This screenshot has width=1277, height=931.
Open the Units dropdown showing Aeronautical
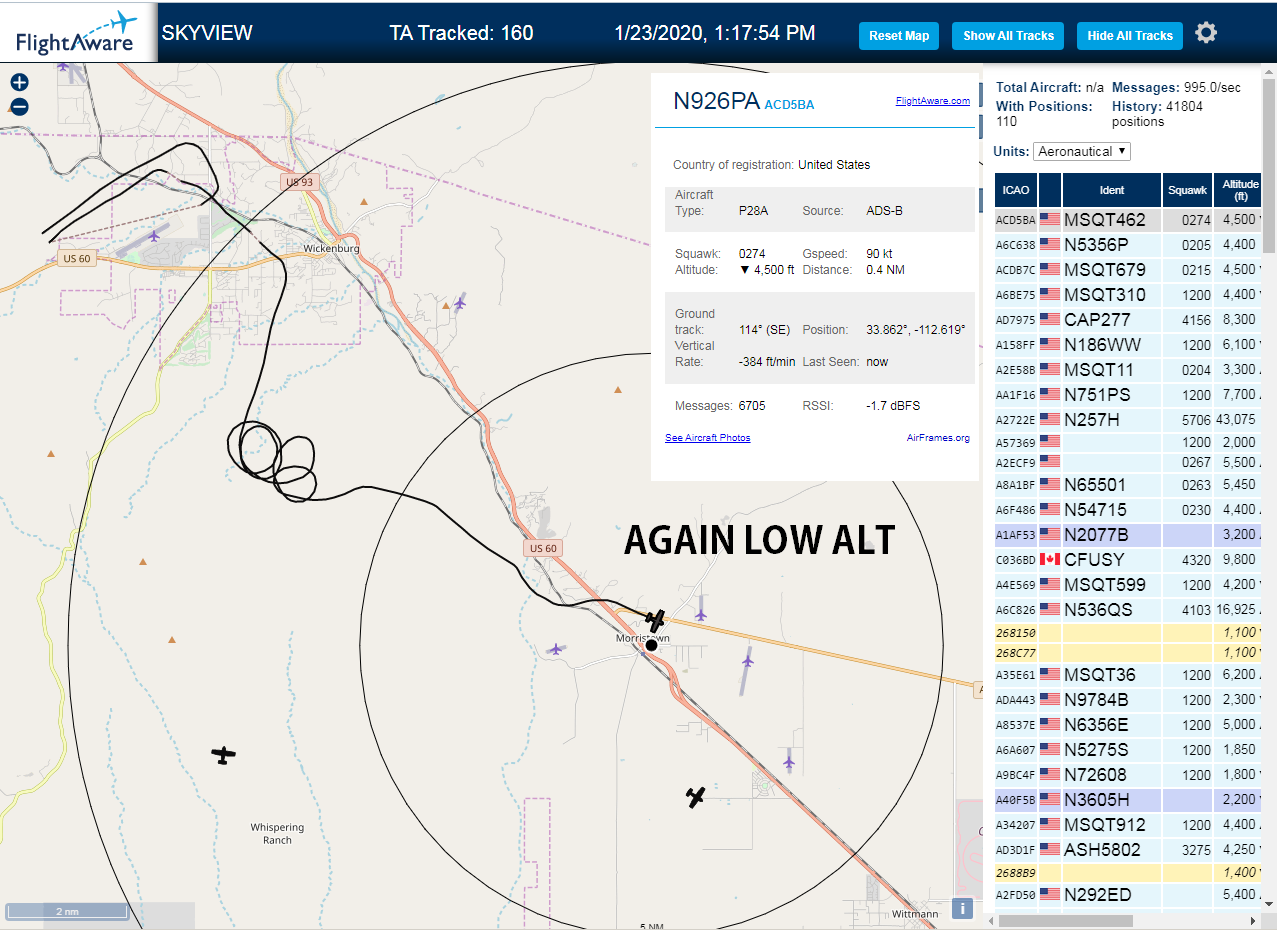click(x=1082, y=151)
